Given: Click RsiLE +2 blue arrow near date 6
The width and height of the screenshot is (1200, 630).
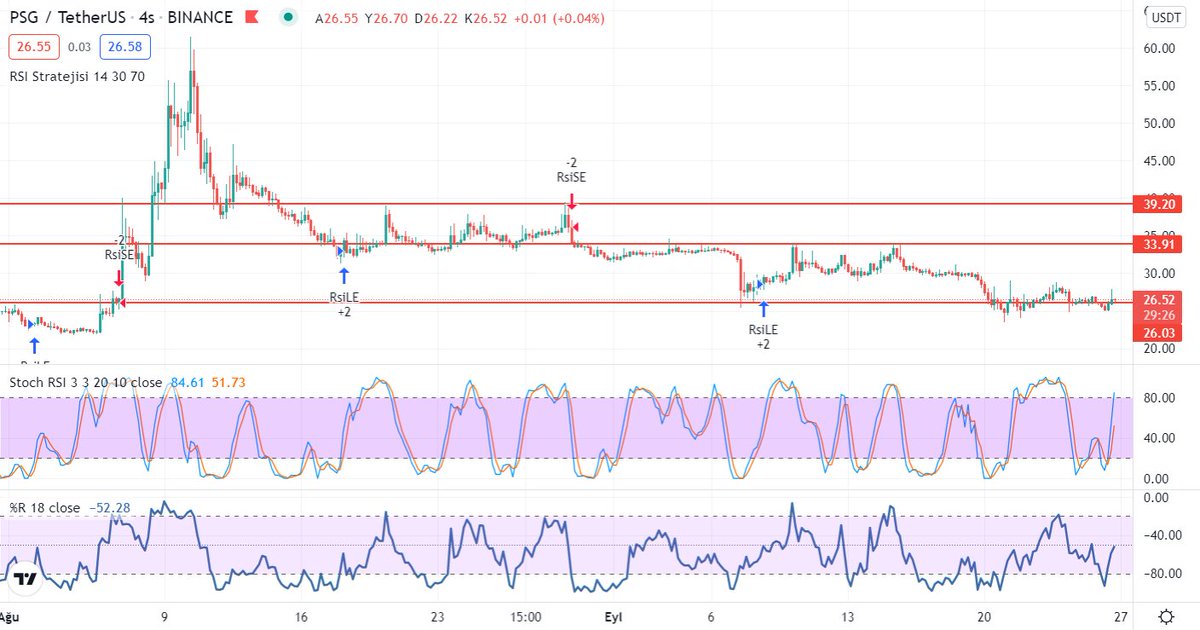Looking at the screenshot, I should (763, 309).
